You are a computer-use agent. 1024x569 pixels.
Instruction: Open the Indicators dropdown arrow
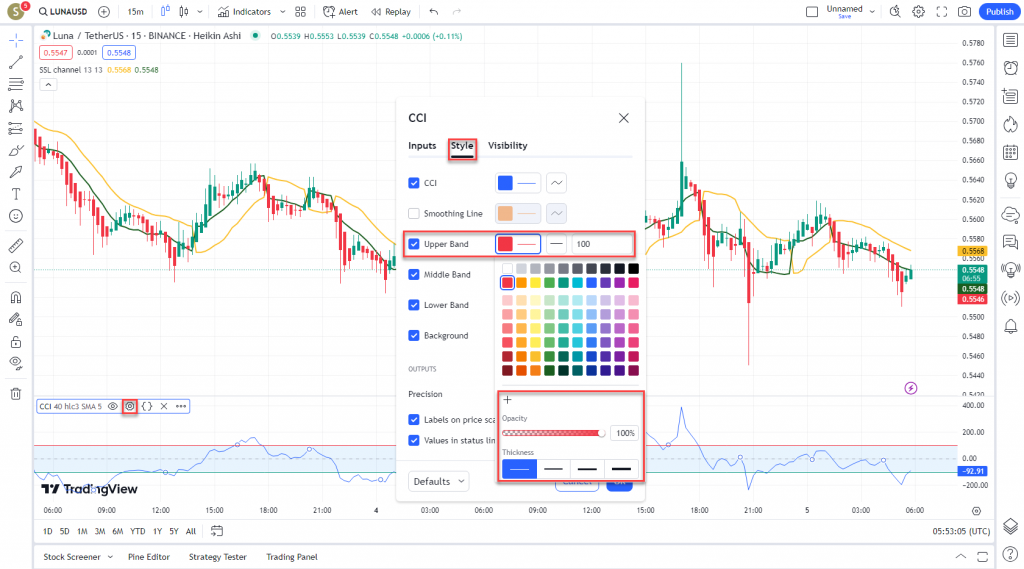point(282,12)
